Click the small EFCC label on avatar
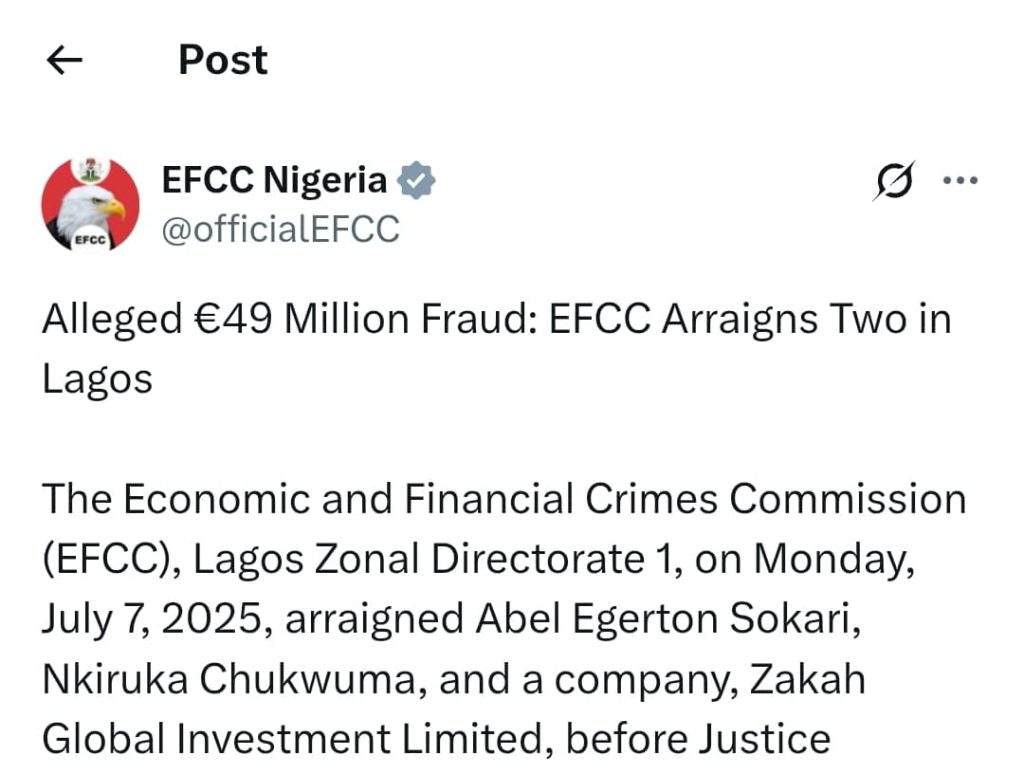1024x774 pixels. pos(90,240)
